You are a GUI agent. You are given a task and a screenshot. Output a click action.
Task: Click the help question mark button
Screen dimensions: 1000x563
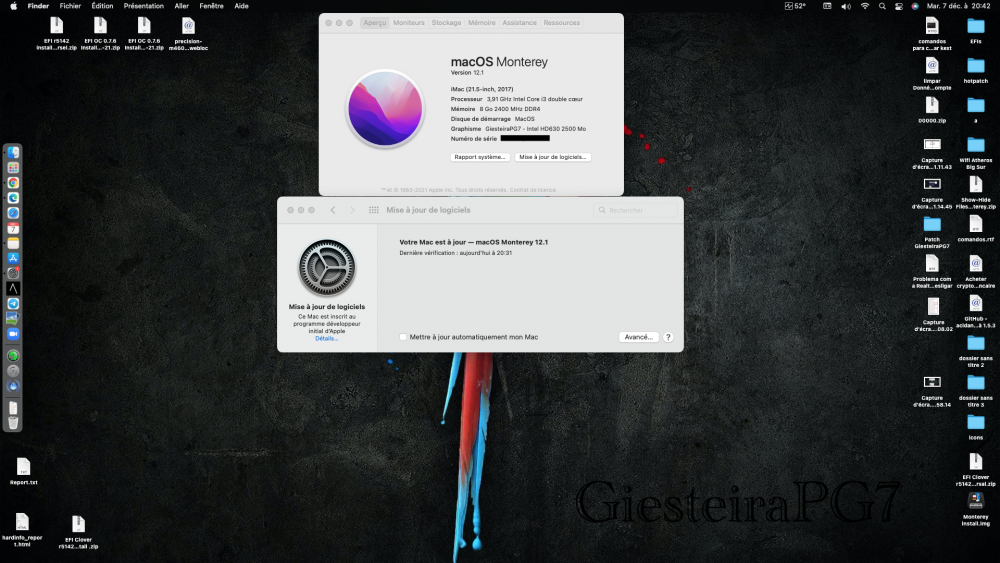point(668,337)
